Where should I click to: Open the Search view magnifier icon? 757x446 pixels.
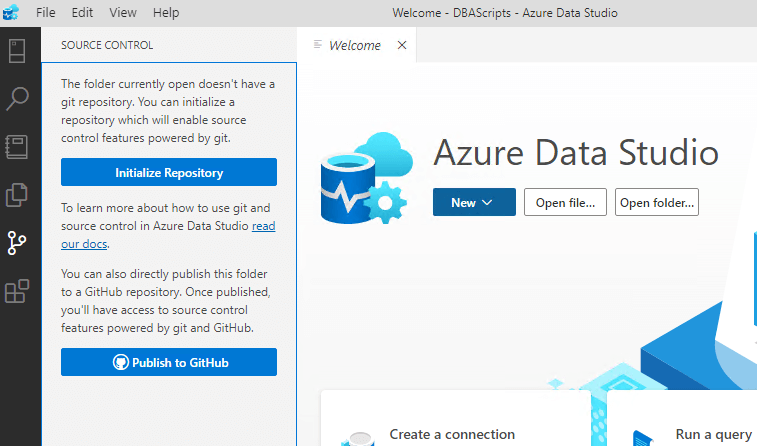(x=17, y=98)
